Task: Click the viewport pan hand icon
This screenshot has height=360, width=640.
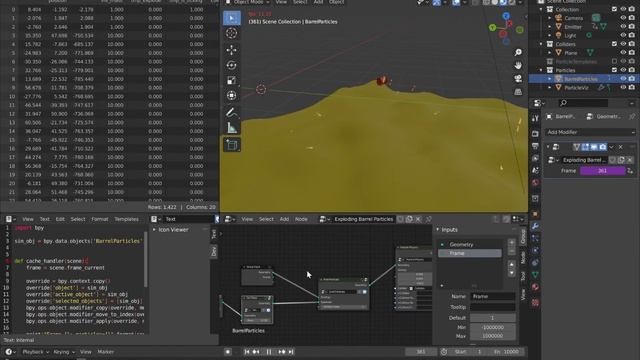Action: pos(518,65)
